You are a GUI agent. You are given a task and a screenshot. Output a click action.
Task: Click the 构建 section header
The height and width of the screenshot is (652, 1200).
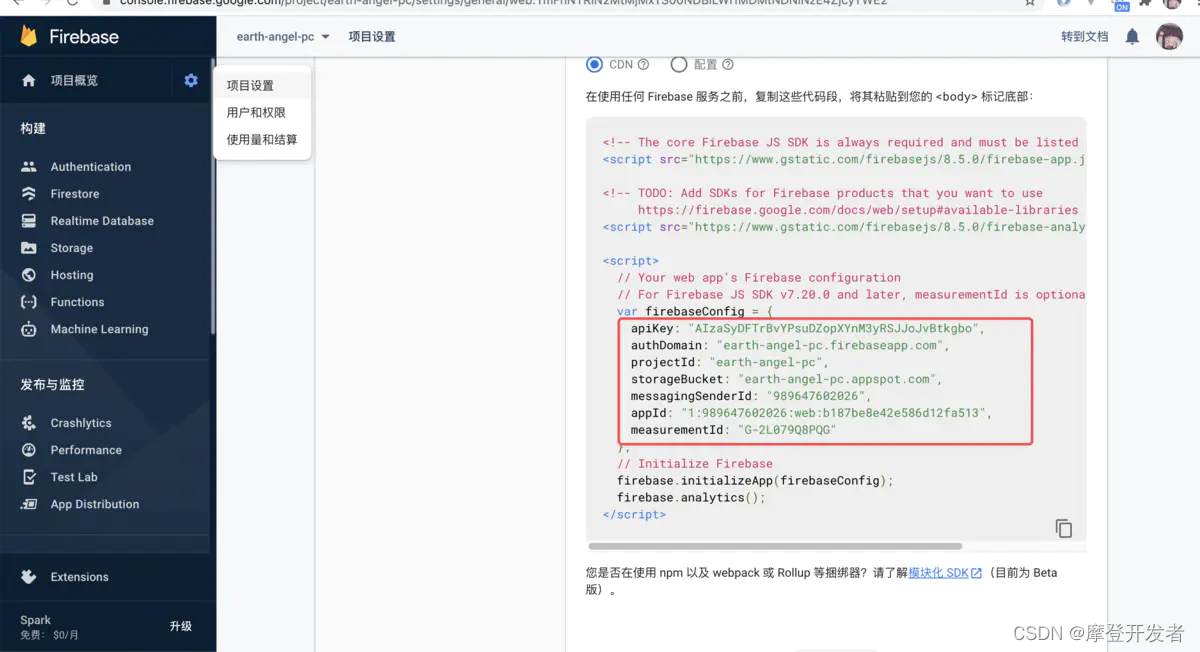coord(33,128)
